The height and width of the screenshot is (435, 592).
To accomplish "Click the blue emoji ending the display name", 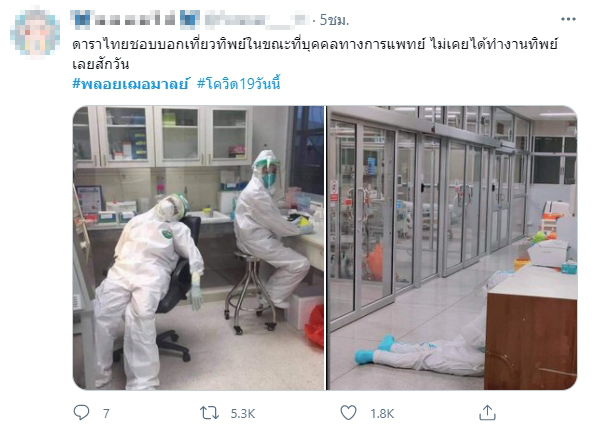I will 190,20.
